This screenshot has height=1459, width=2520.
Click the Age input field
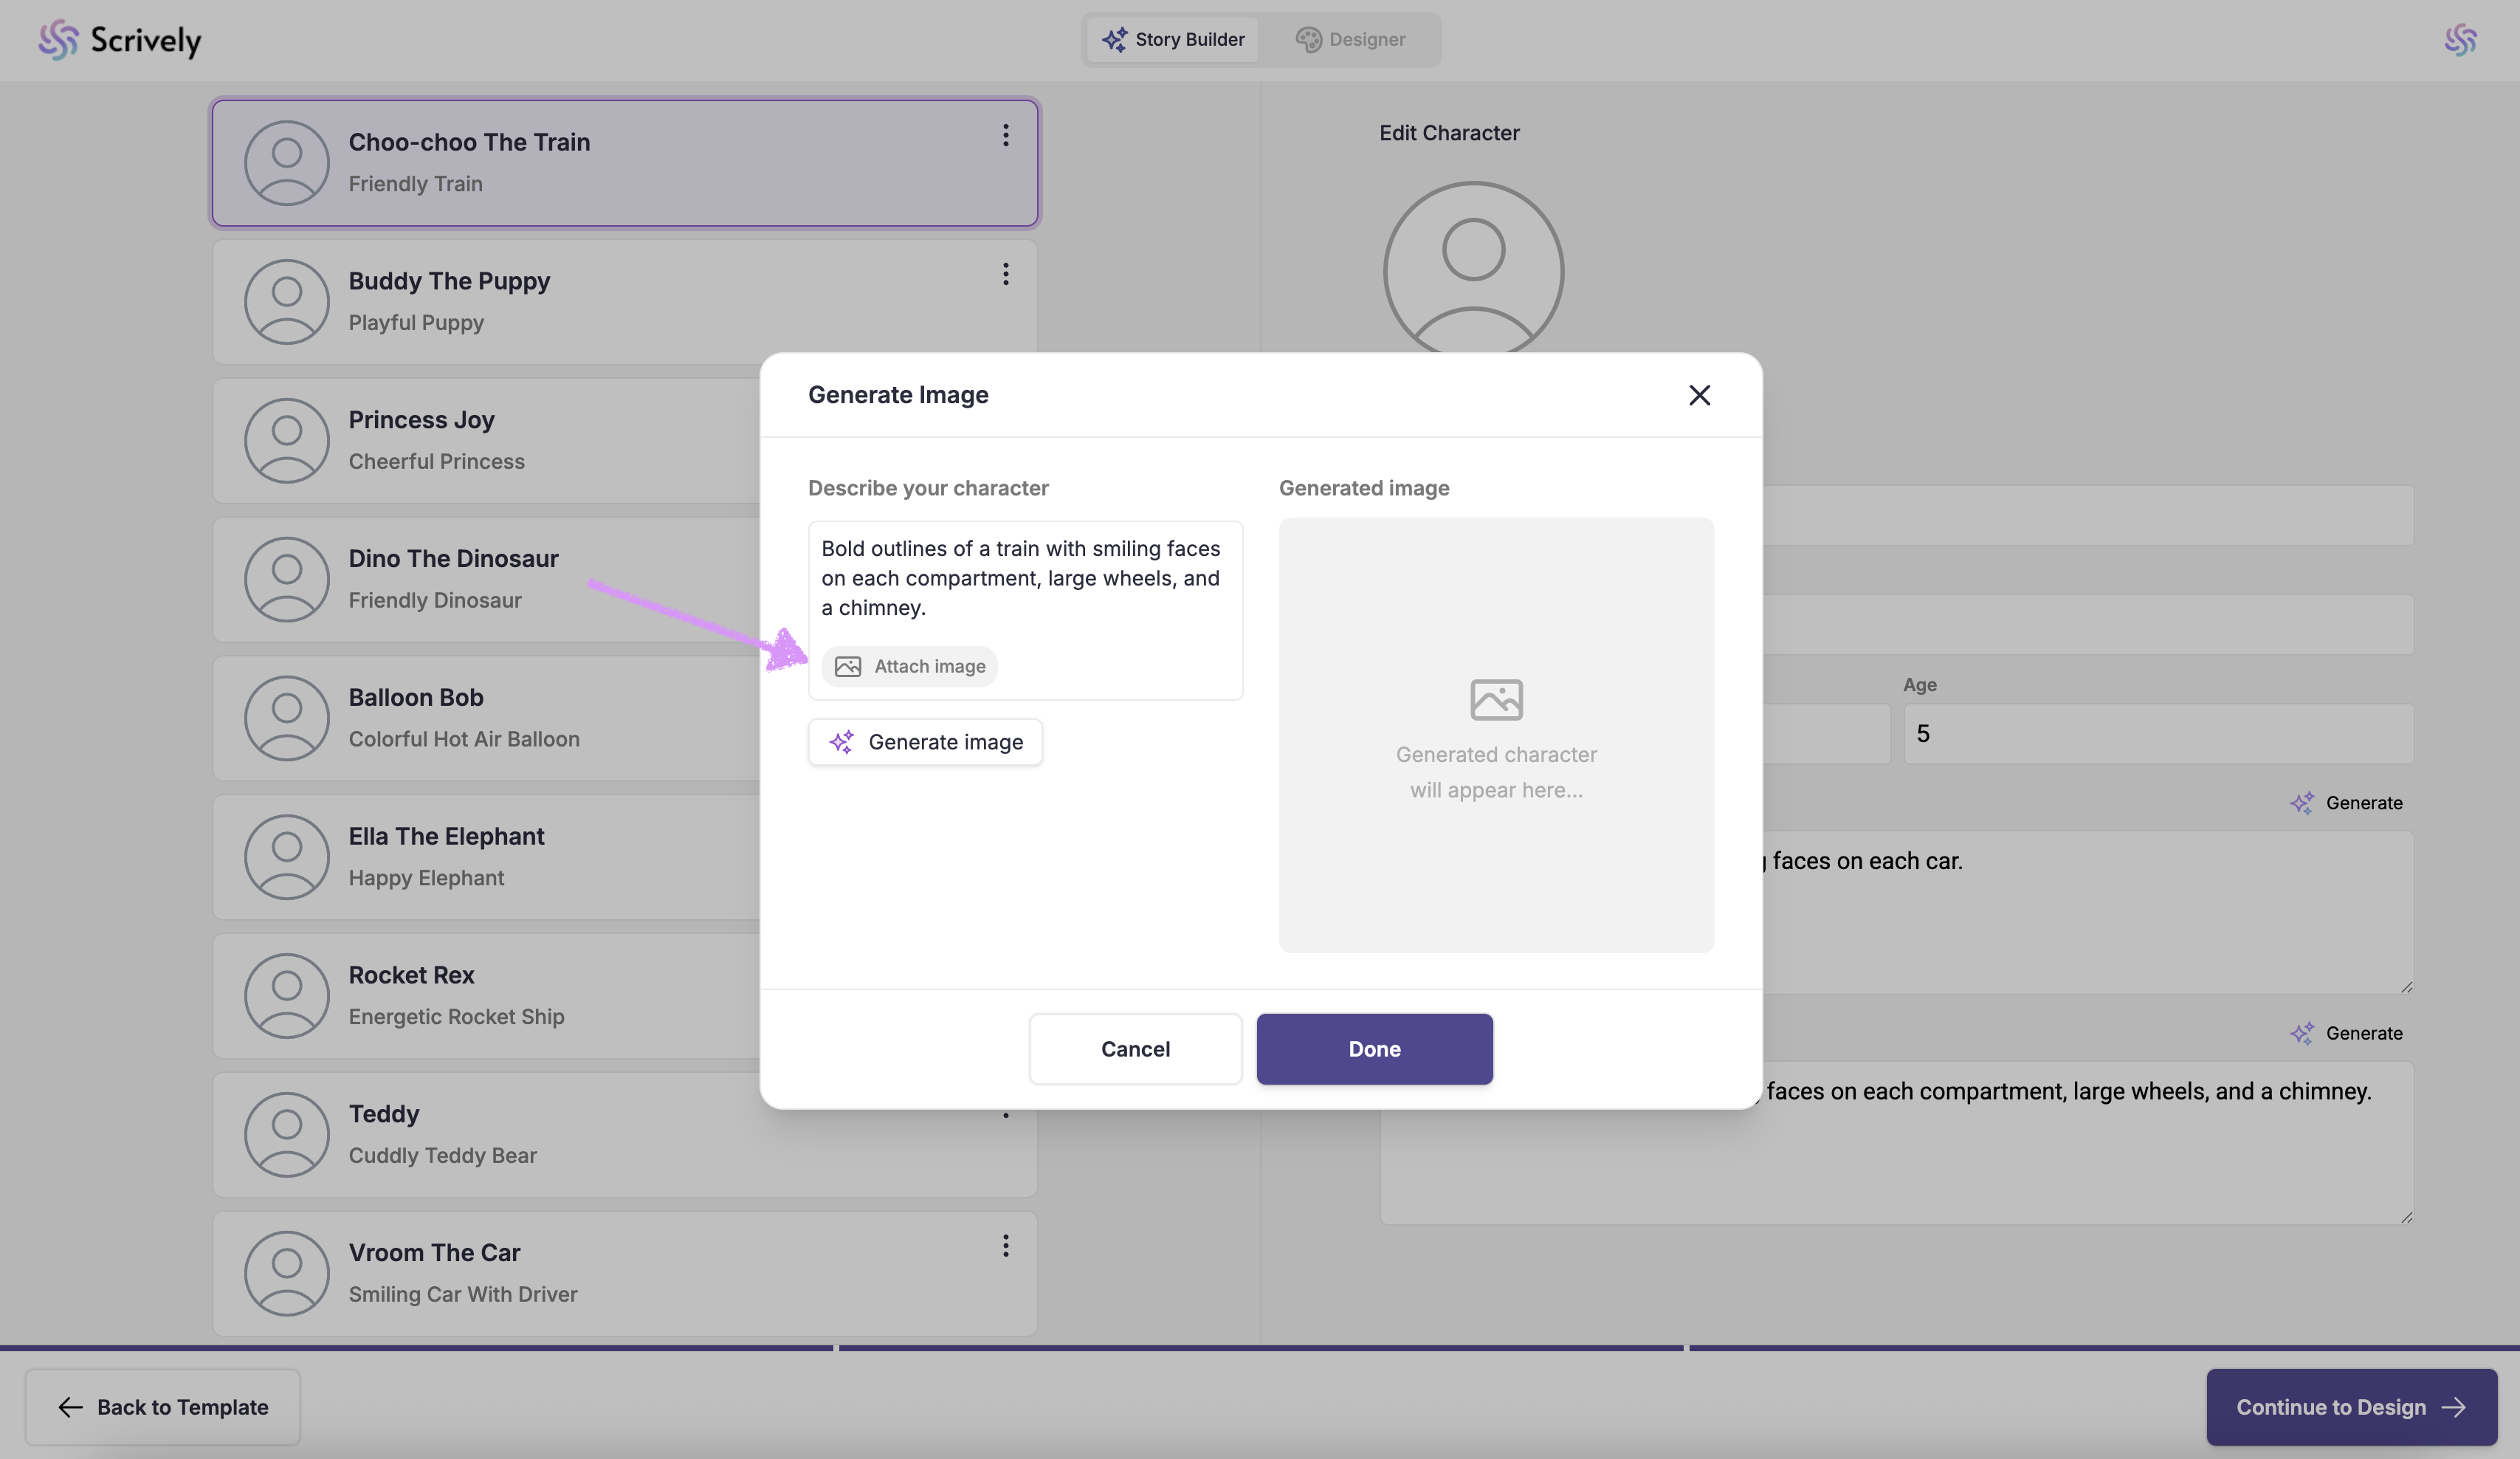click(2157, 734)
